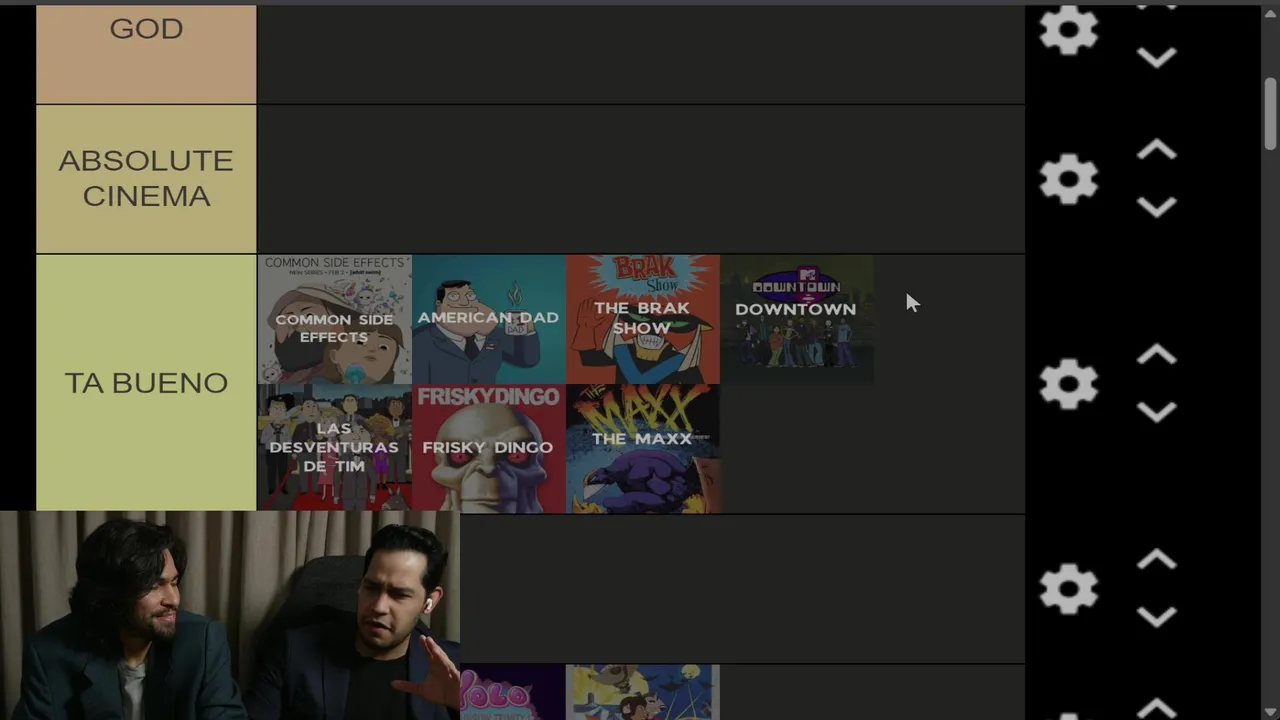The height and width of the screenshot is (720, 1280).
Task: Move TA BUENO tier down
Action: pyautogui.click(x=1157, y=412)
